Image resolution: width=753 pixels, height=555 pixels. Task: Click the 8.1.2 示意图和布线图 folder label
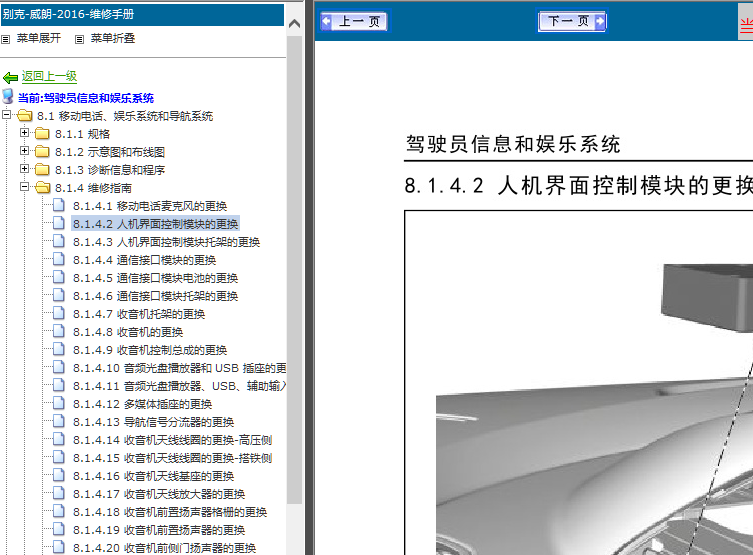110,152
